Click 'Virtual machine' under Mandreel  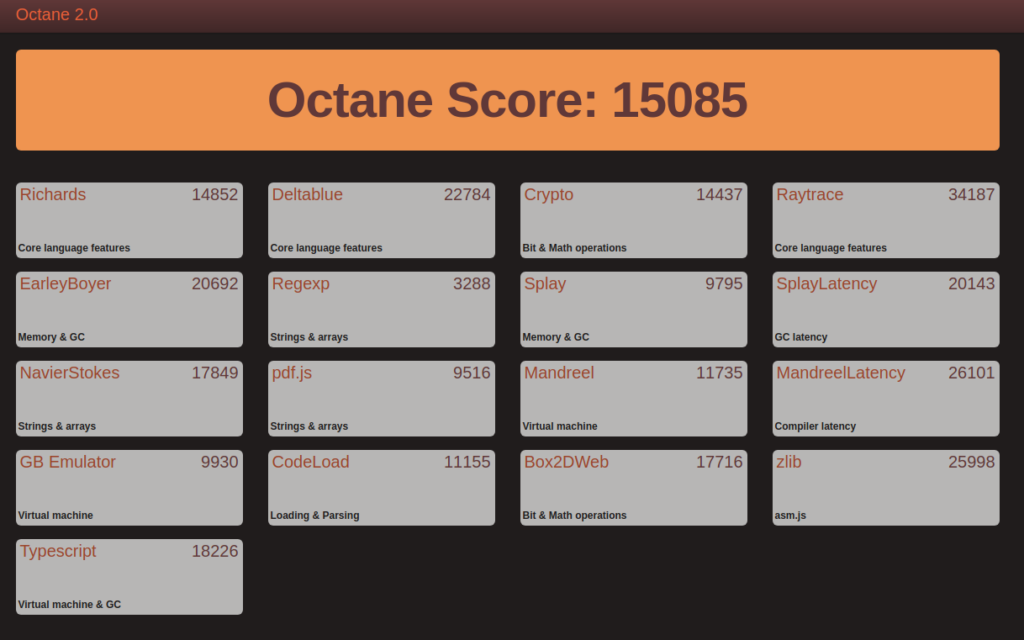(560, 426)
